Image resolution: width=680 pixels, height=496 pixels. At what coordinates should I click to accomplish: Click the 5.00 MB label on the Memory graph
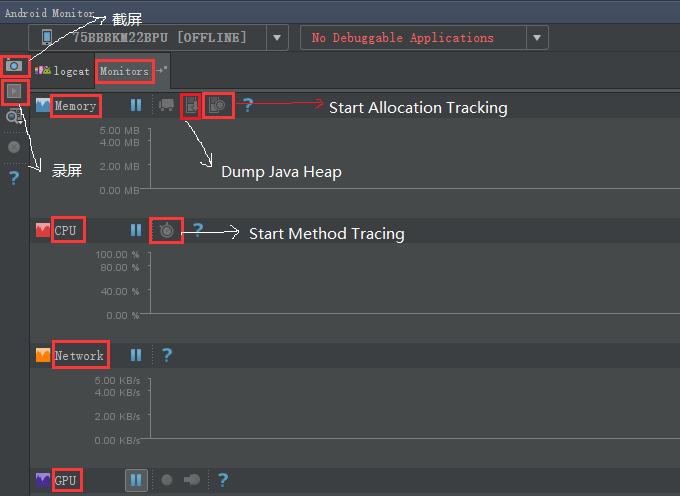(119, 130)
